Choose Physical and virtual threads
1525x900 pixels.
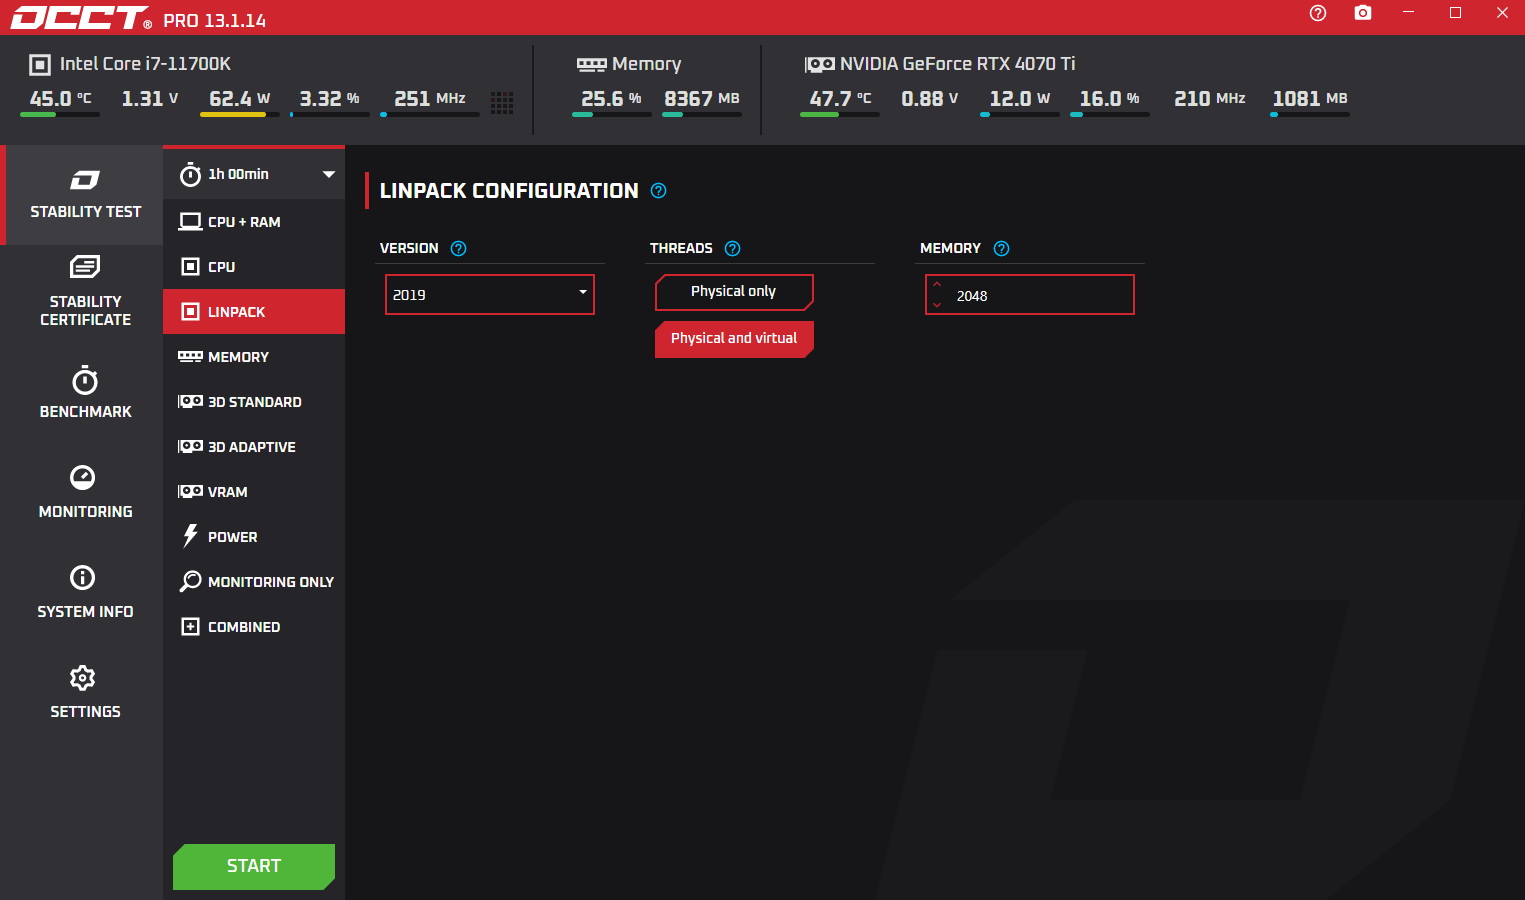pos(734,339)
